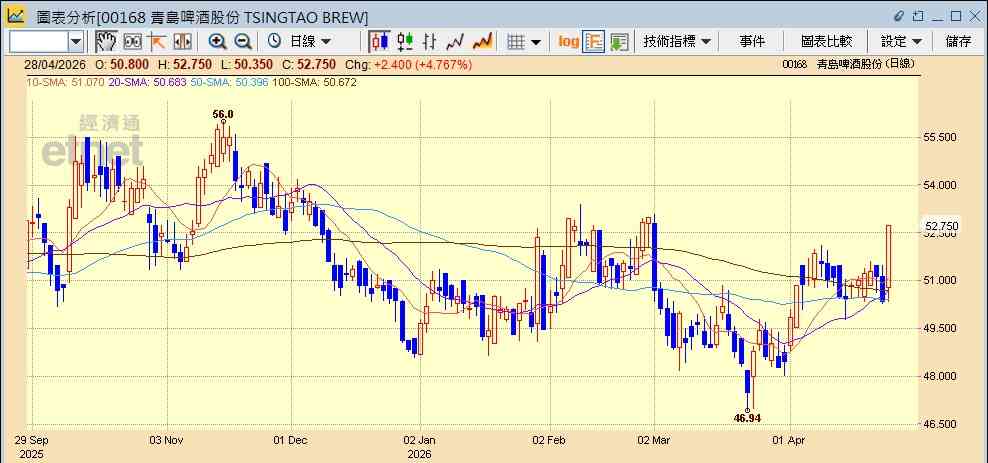Zoom in on the chart
This screenshot has width=988, height=463.
217,42
